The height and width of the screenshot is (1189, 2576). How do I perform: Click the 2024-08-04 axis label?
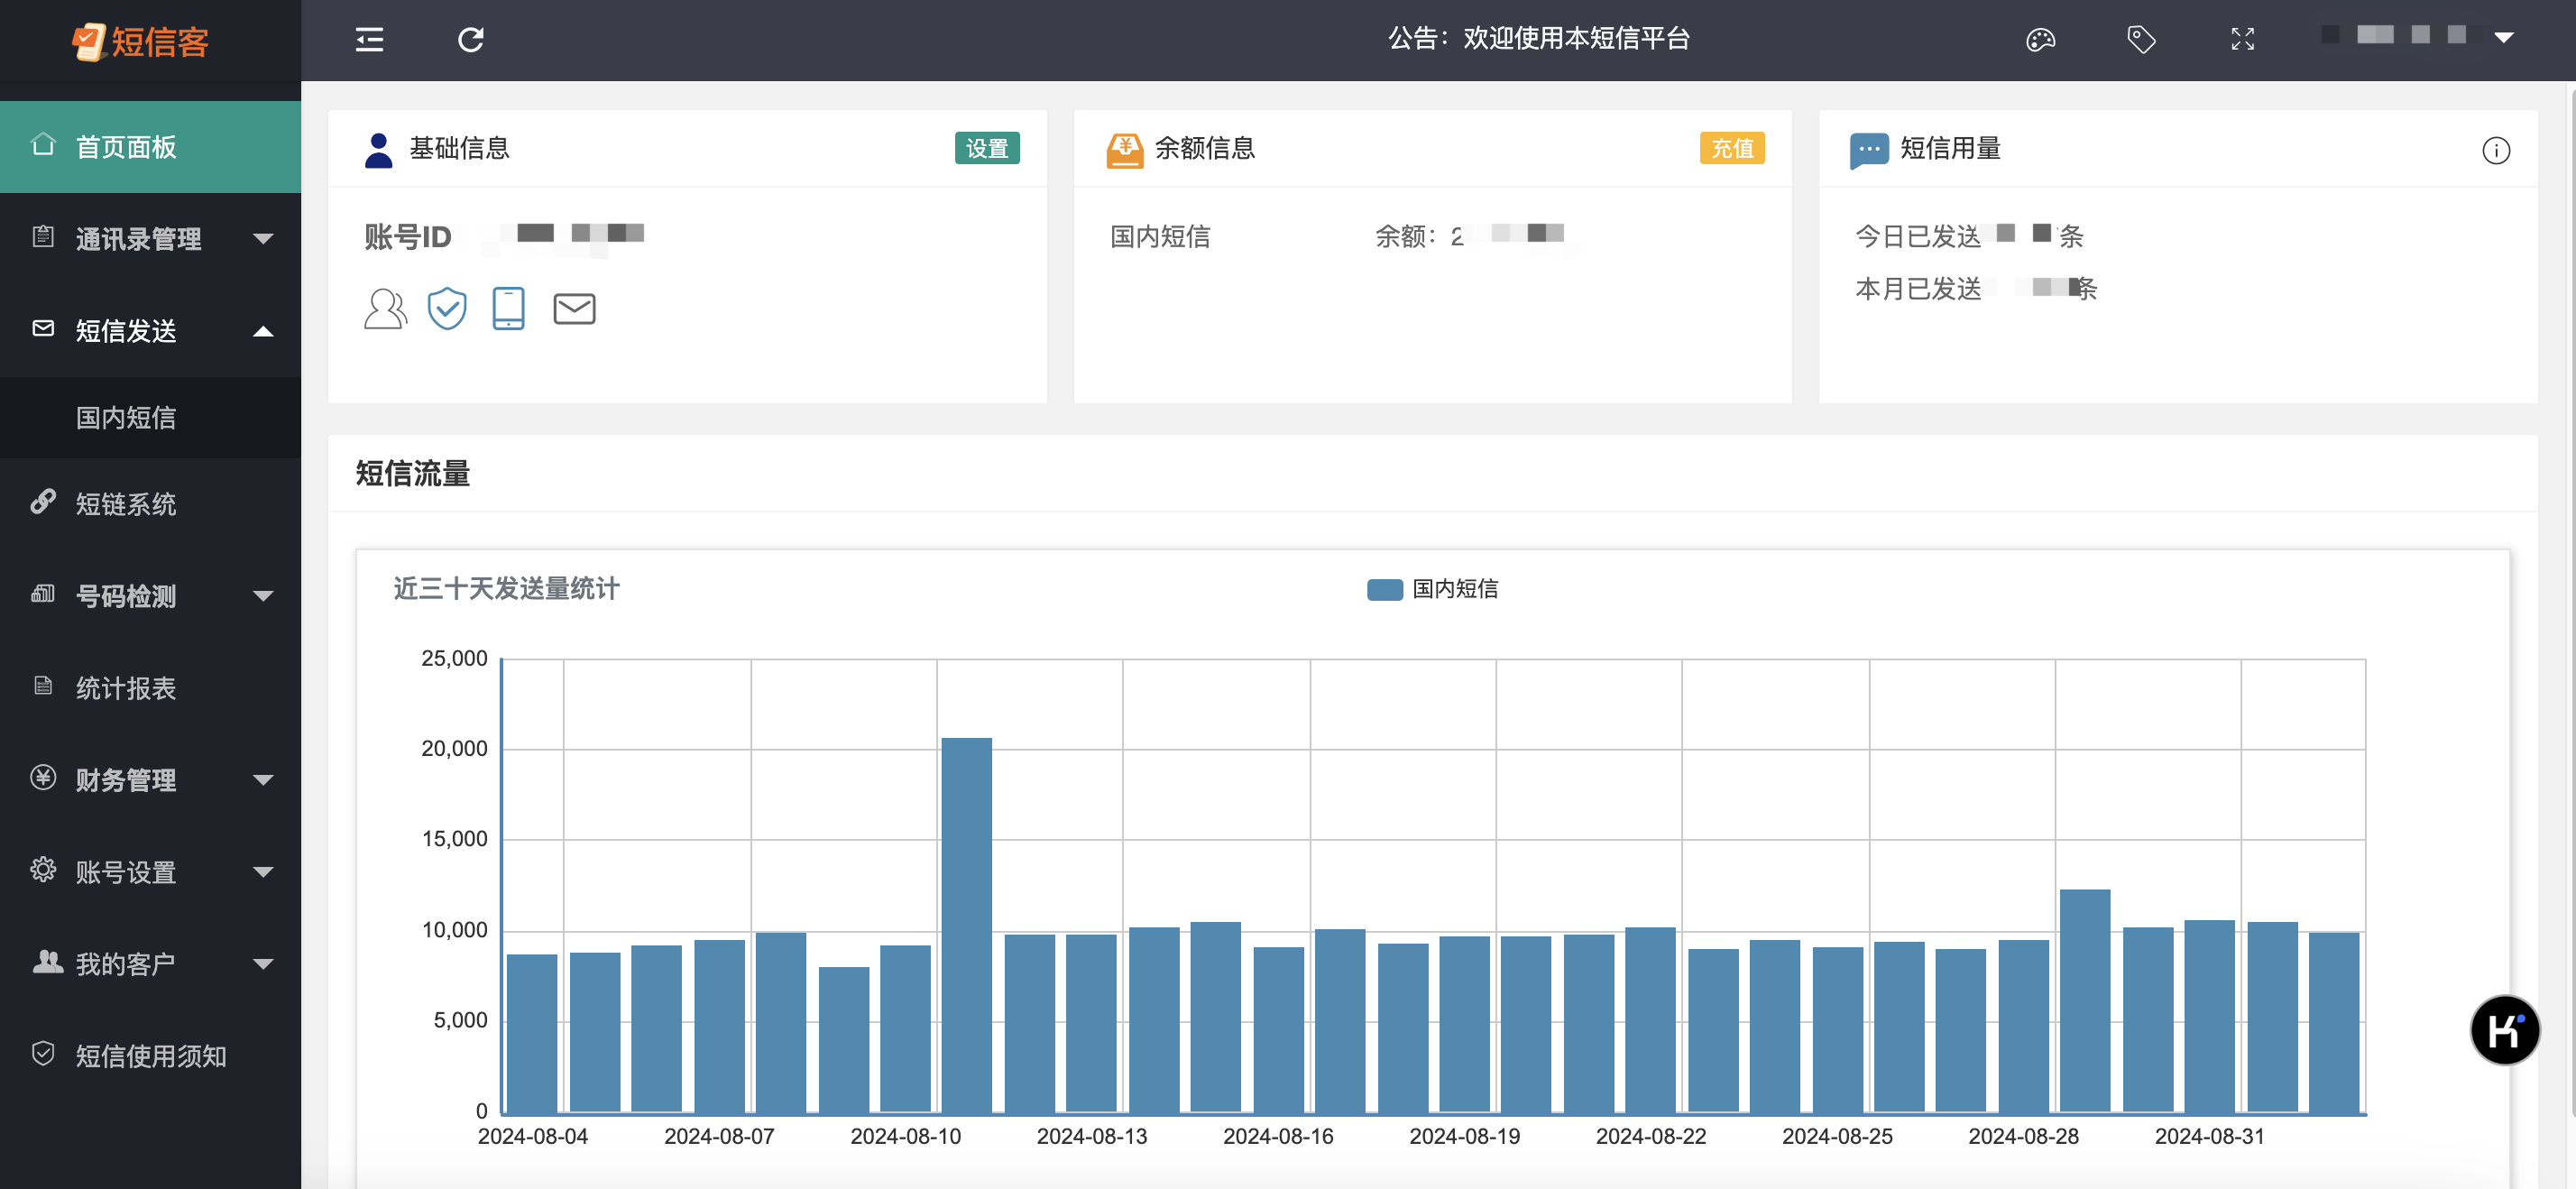pyautogui.click(x=532, y=1136)
